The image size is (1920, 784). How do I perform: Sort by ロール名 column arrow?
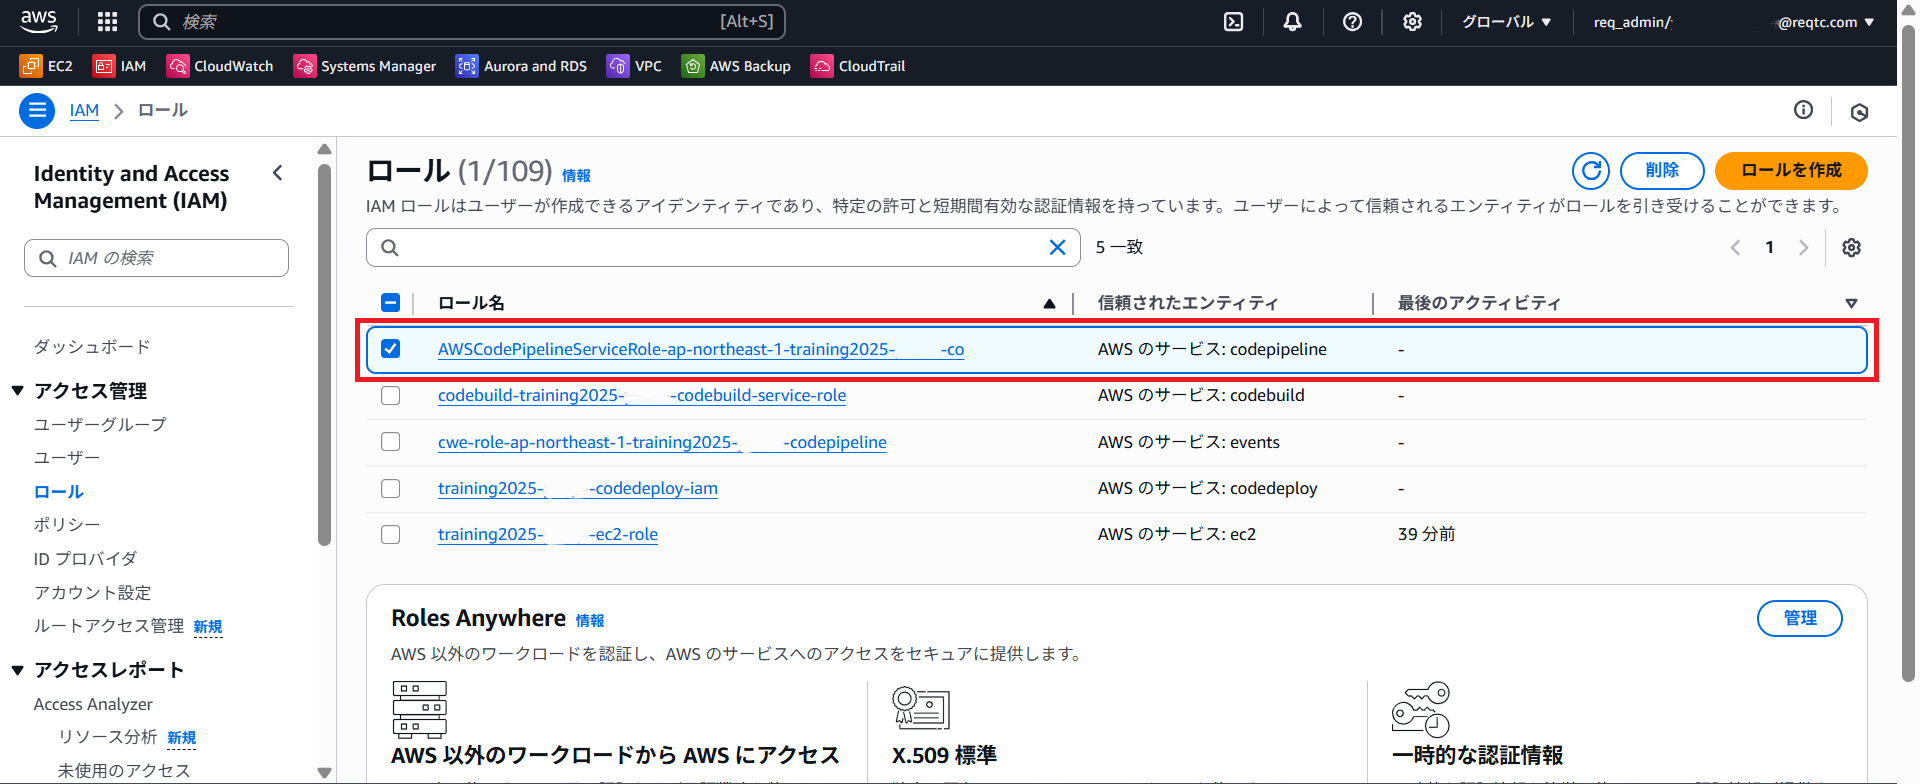point(1049,303)
